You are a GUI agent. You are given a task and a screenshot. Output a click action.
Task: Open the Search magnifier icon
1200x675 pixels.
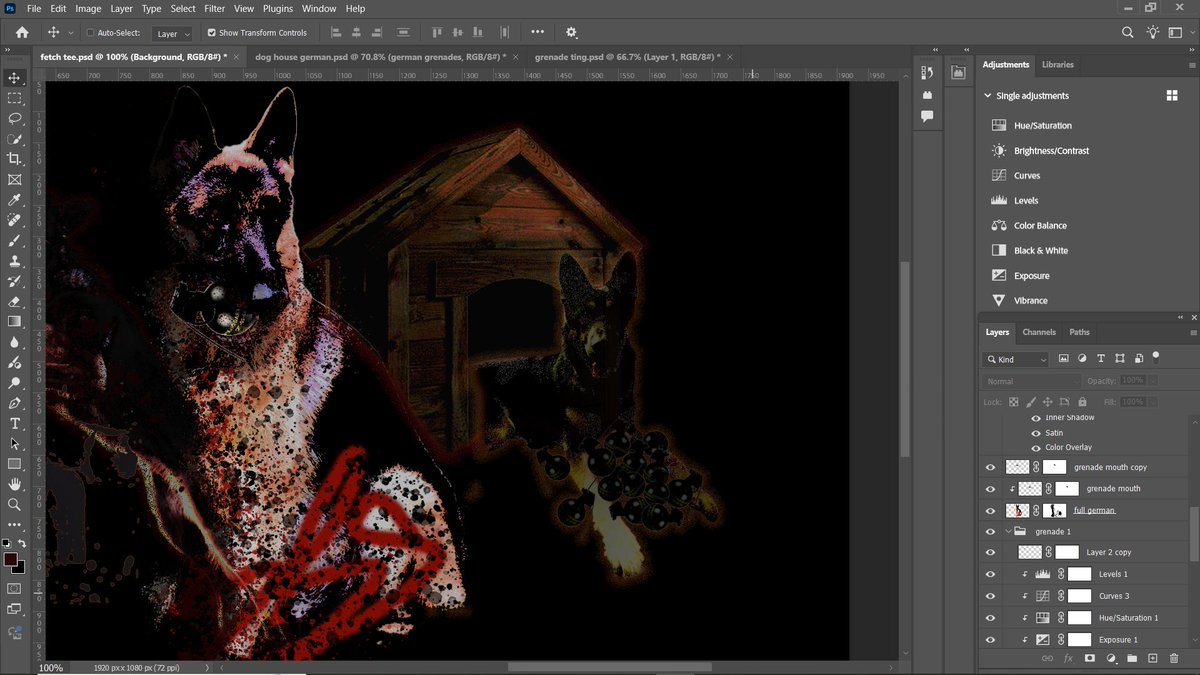tap(1128, 32)
